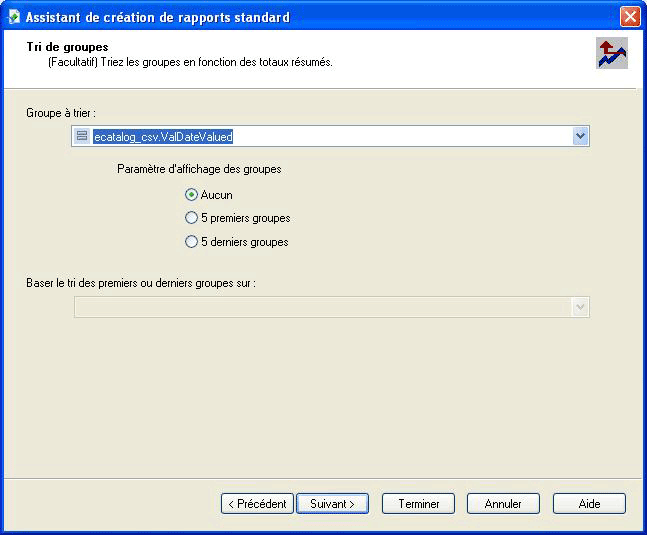Click the wizard icon in title bar
Image resolution: width=647 pixels, height=535 pixels.
pos(13,17)
